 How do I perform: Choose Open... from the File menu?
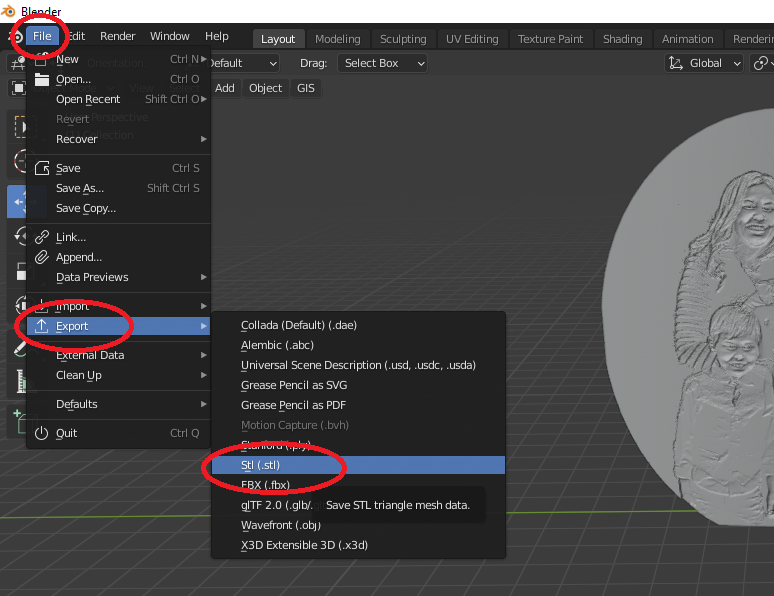pos(118,79)
